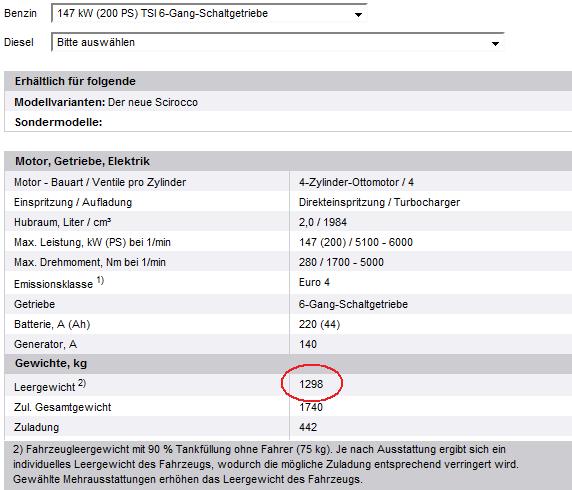The width and height of the screenshot is (572, 490).
Task: Click the Max. Drehmoment value 280 / 1700 - 5000
Action: (341, 262)
